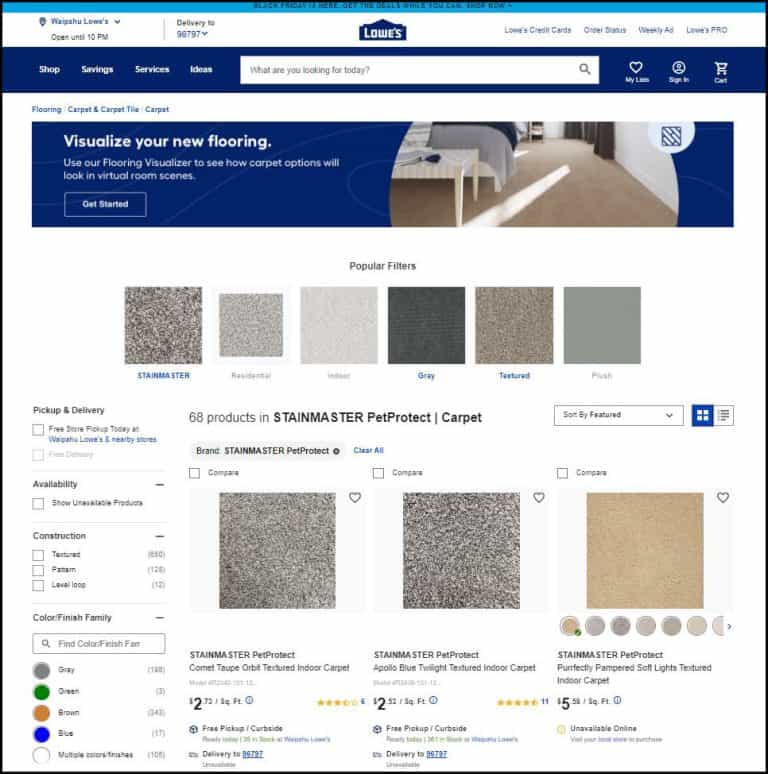Go to Carpet & Carpet Tile breadcrumb
This screenshot has width=768, height=774.
coord(103,109)
